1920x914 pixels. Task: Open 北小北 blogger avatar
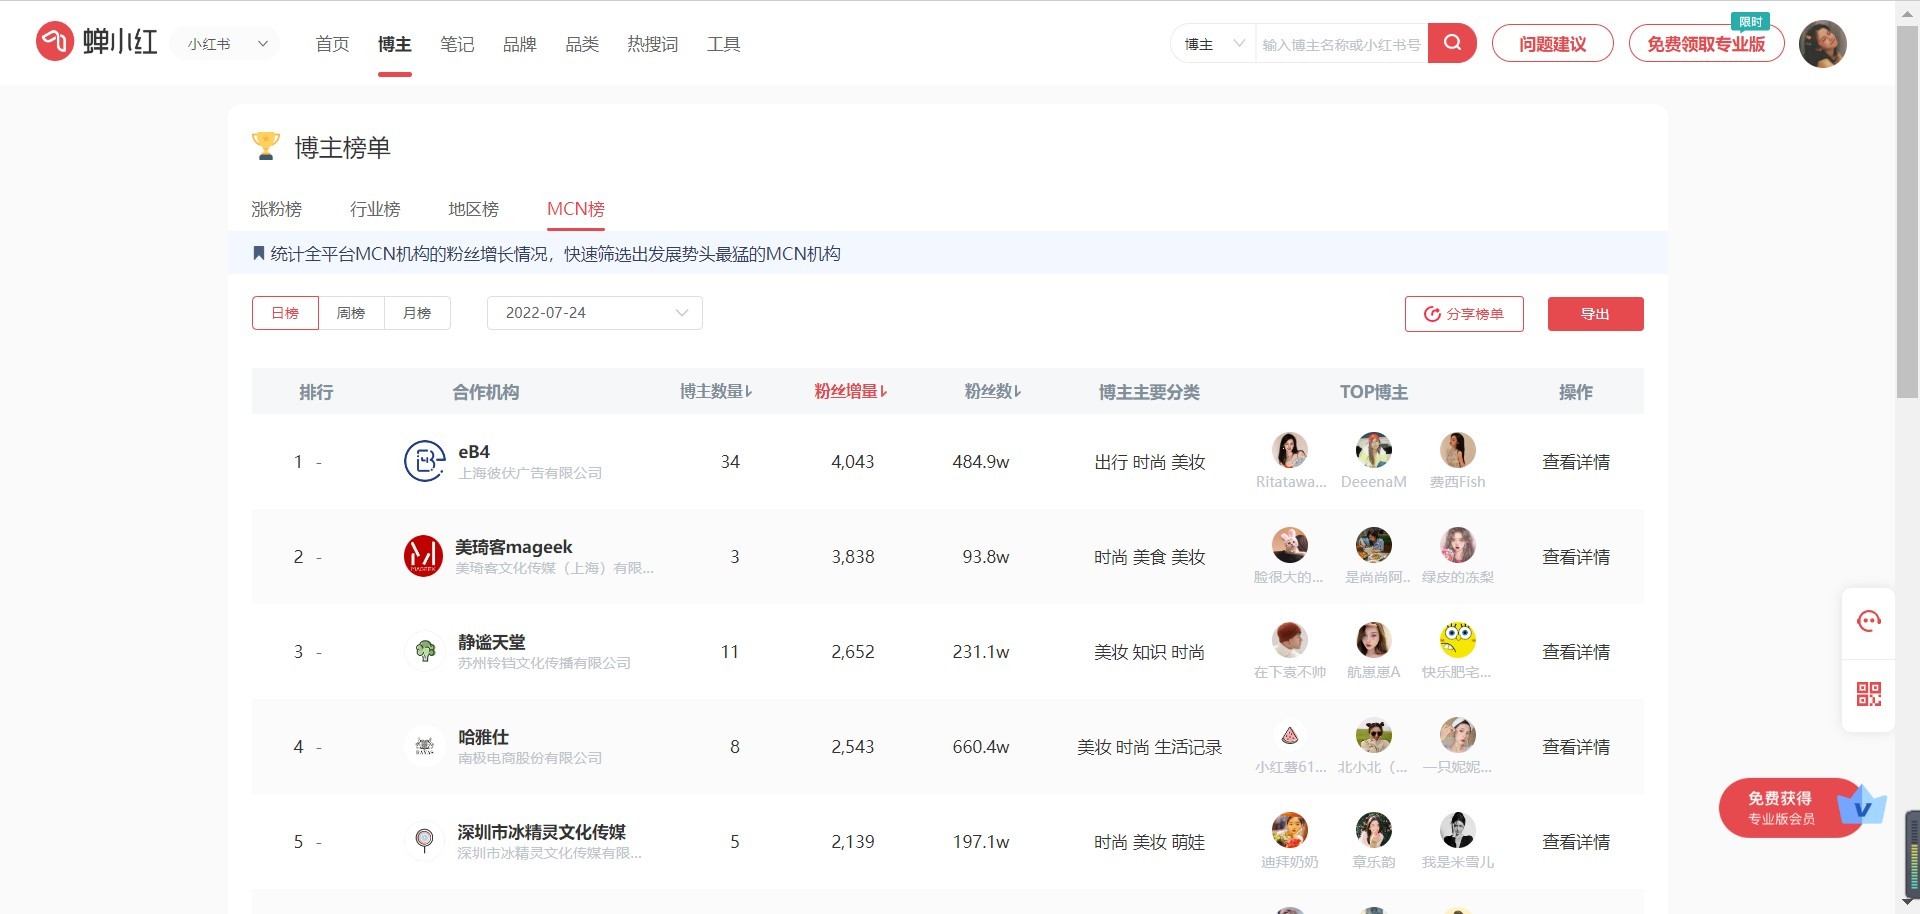[1374, 735]
